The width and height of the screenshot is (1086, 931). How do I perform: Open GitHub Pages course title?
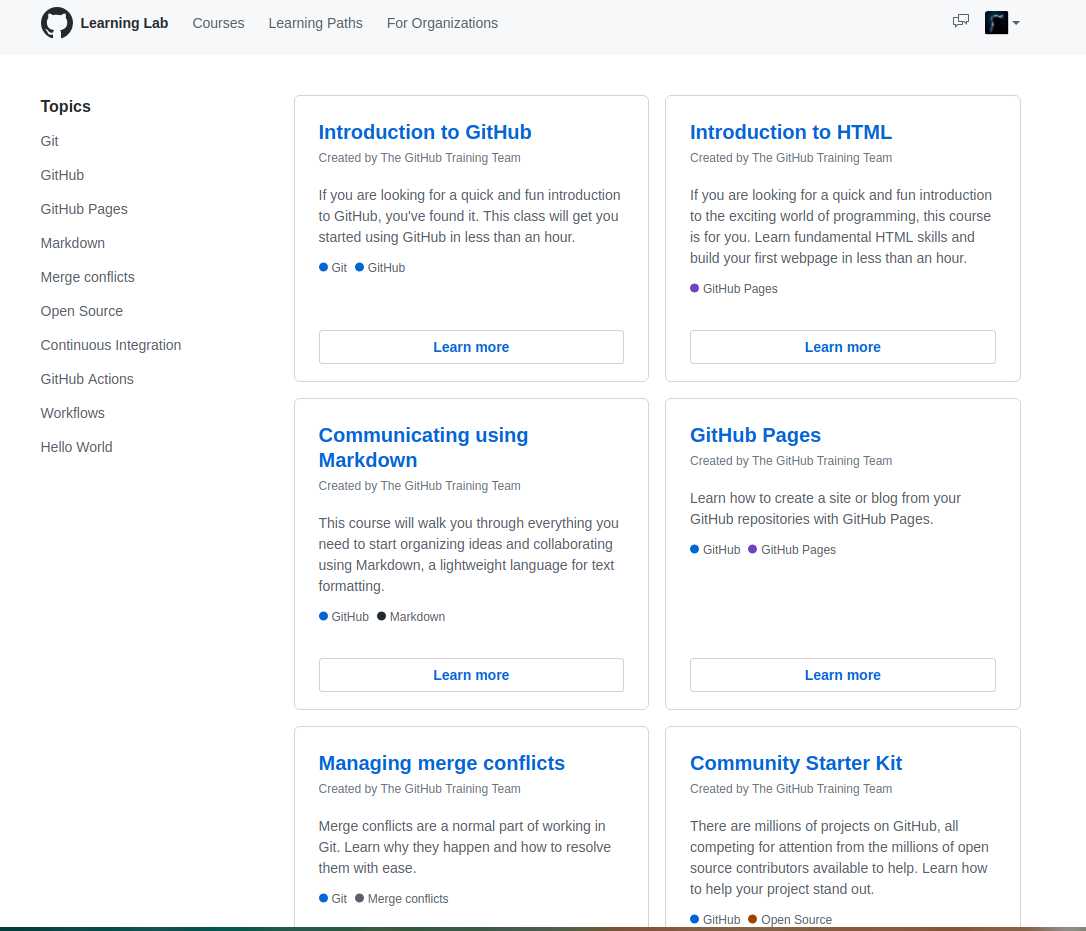point(755,434)
